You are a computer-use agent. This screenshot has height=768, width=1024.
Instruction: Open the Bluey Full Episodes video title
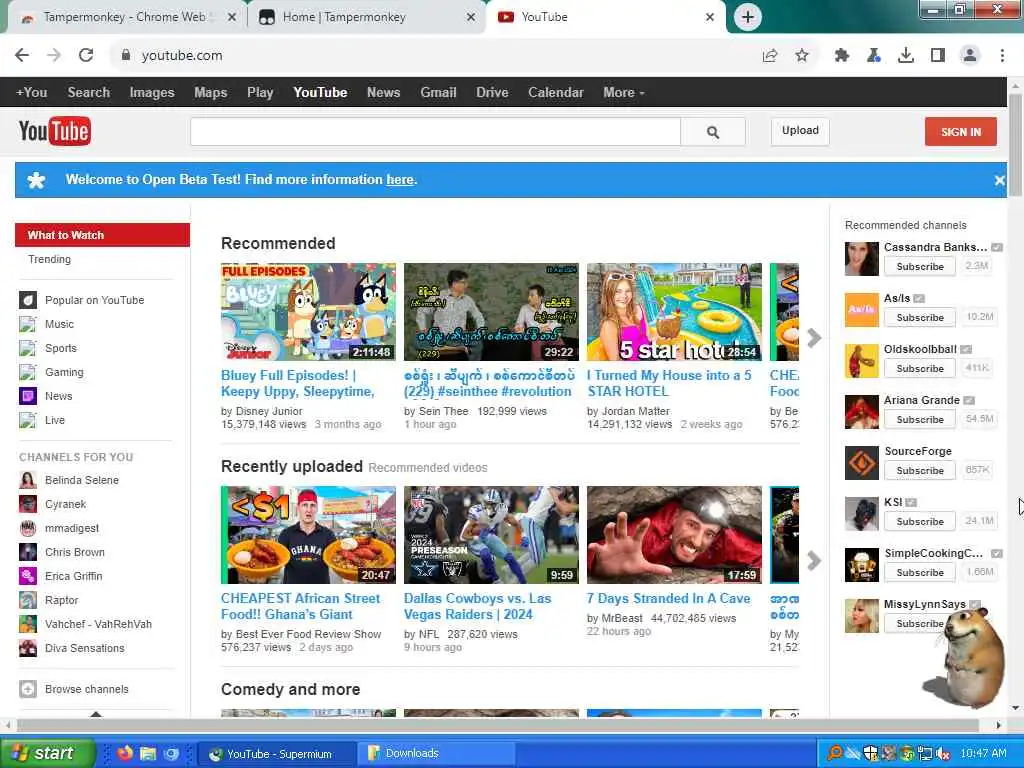[298, 383]
